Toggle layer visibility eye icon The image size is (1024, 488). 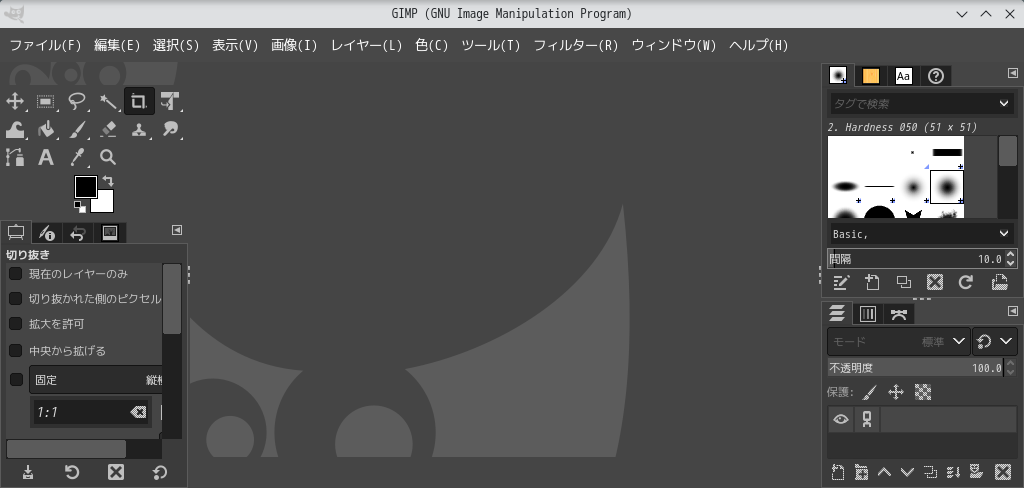(840, 419)
